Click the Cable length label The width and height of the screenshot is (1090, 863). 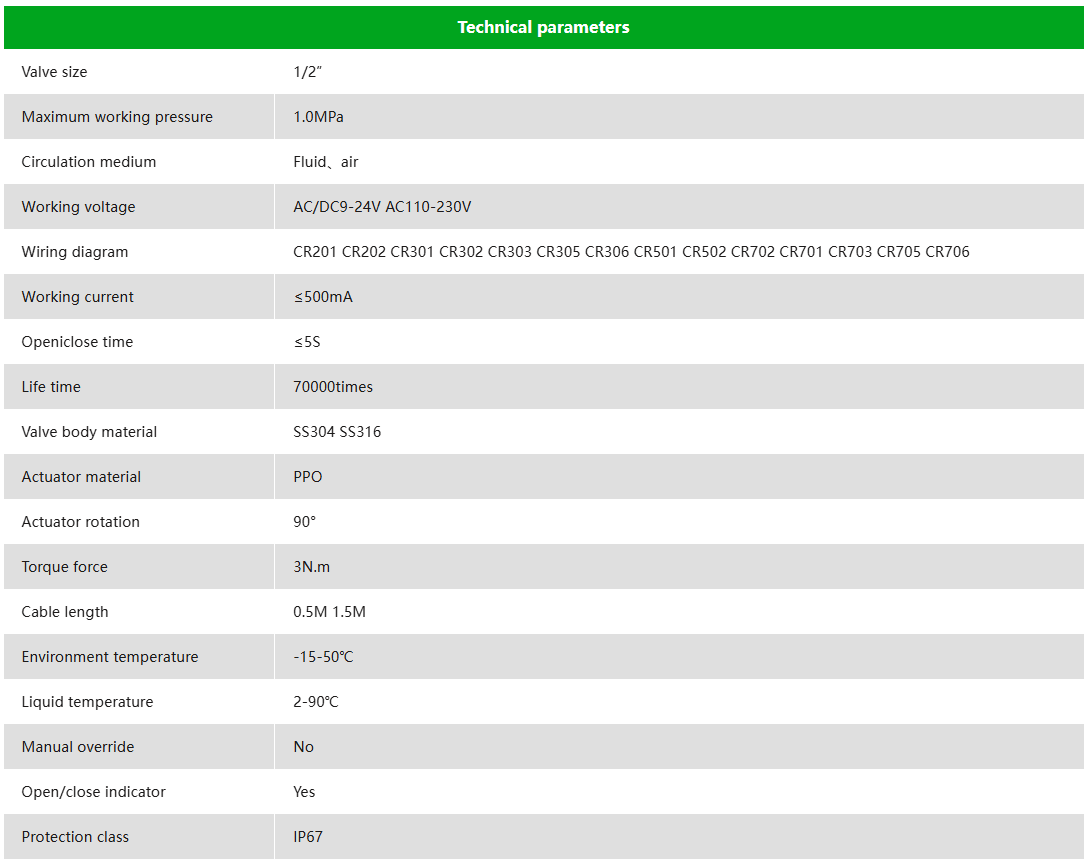click(65, 612)
